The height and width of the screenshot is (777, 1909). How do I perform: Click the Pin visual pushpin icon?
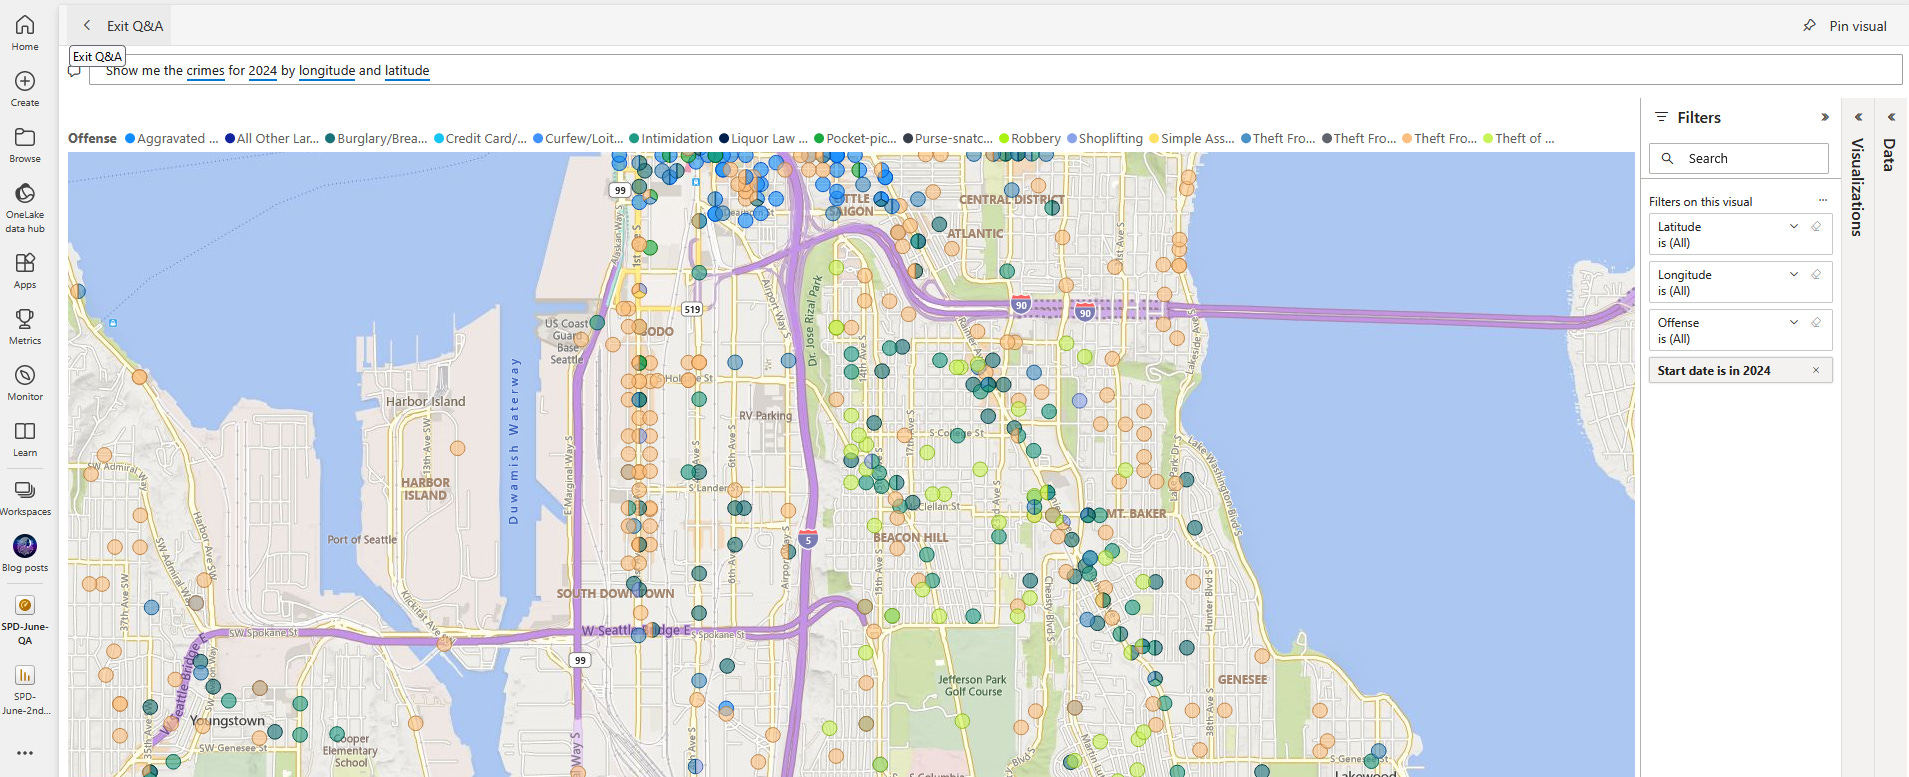click(1809, 26)
